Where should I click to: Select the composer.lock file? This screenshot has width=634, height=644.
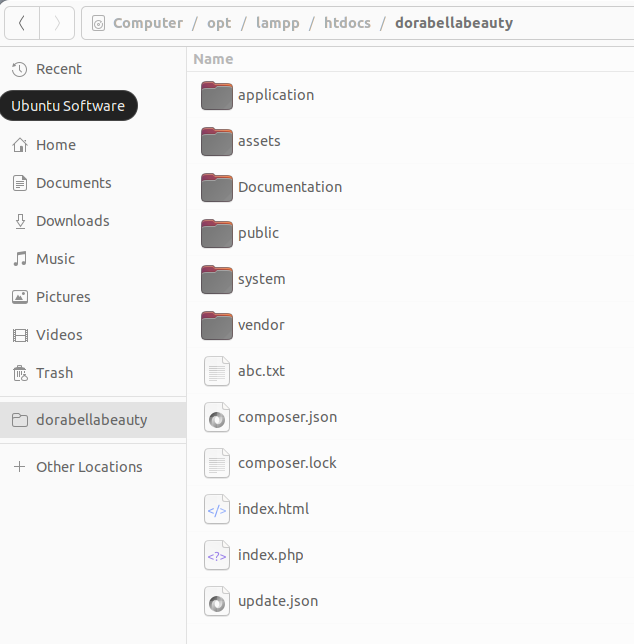pos(286,463)
